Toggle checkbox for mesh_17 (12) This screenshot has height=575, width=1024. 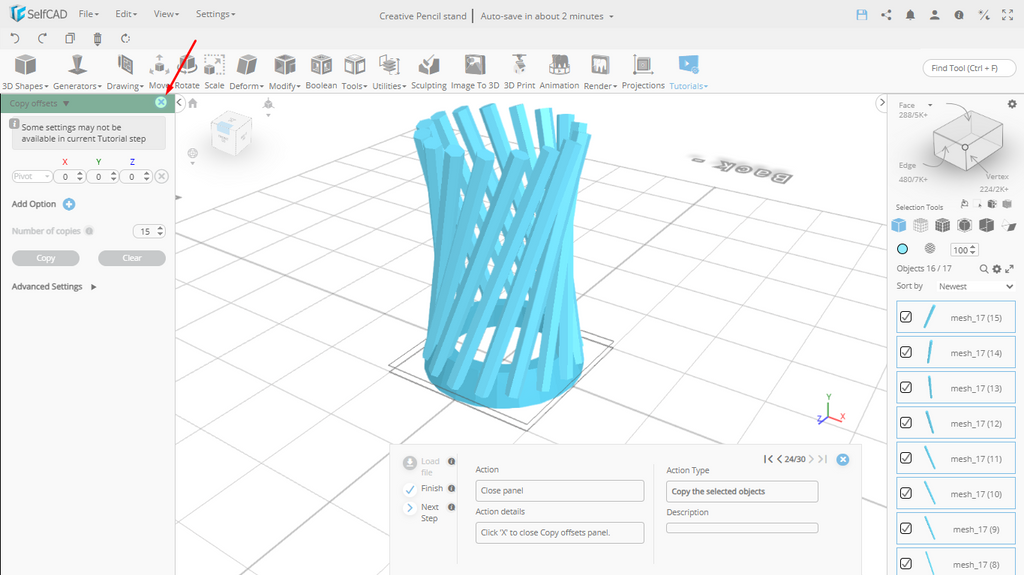tap(906, 423)
